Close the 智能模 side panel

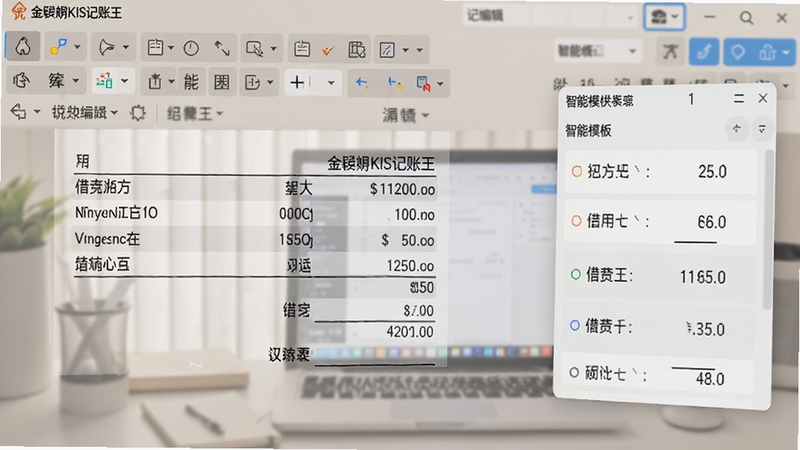point(763,98)
